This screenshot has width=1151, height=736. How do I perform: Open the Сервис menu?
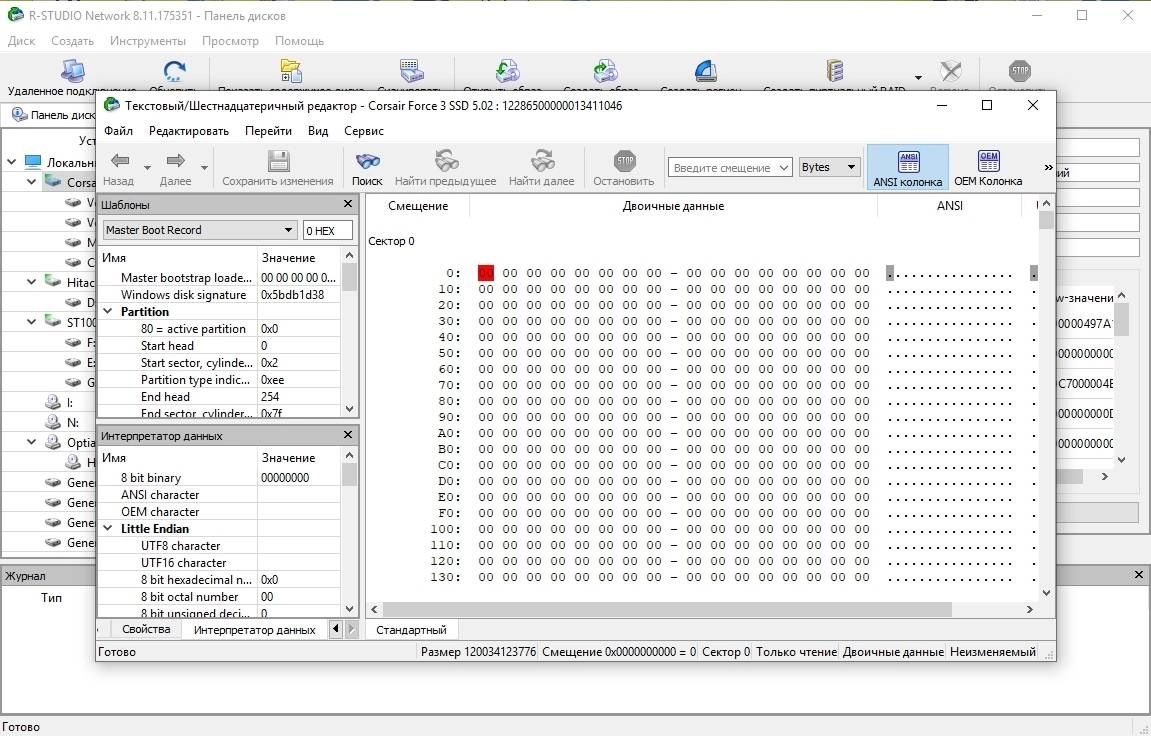[x=364, y=131]
